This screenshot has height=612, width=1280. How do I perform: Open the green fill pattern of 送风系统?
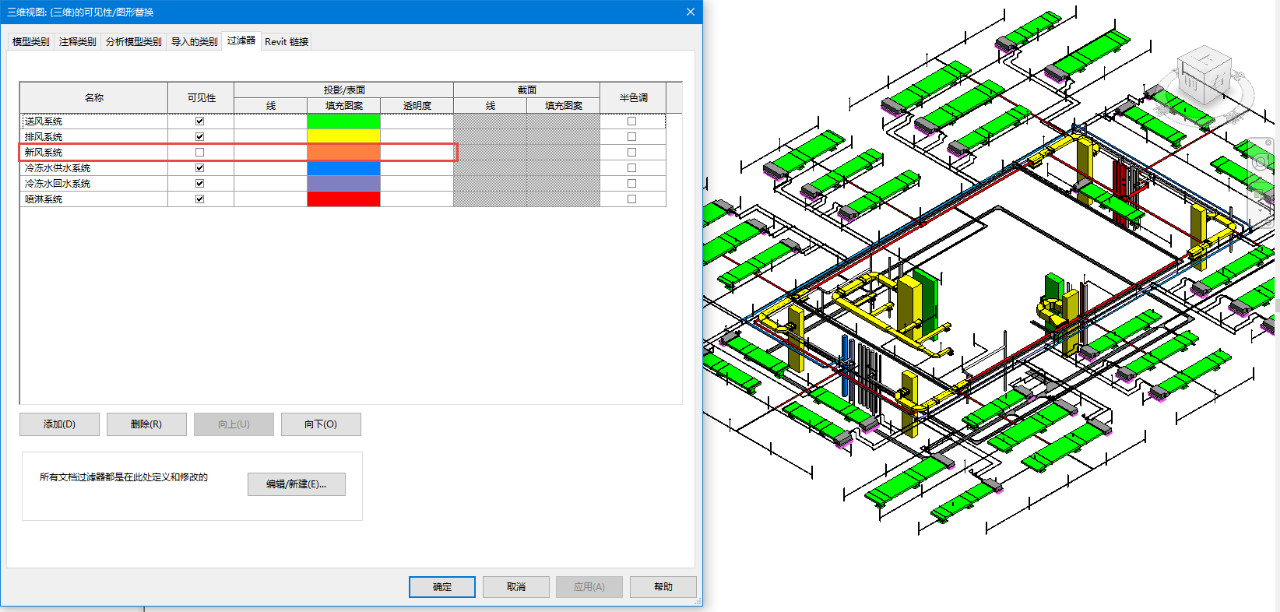click(344, 121)
